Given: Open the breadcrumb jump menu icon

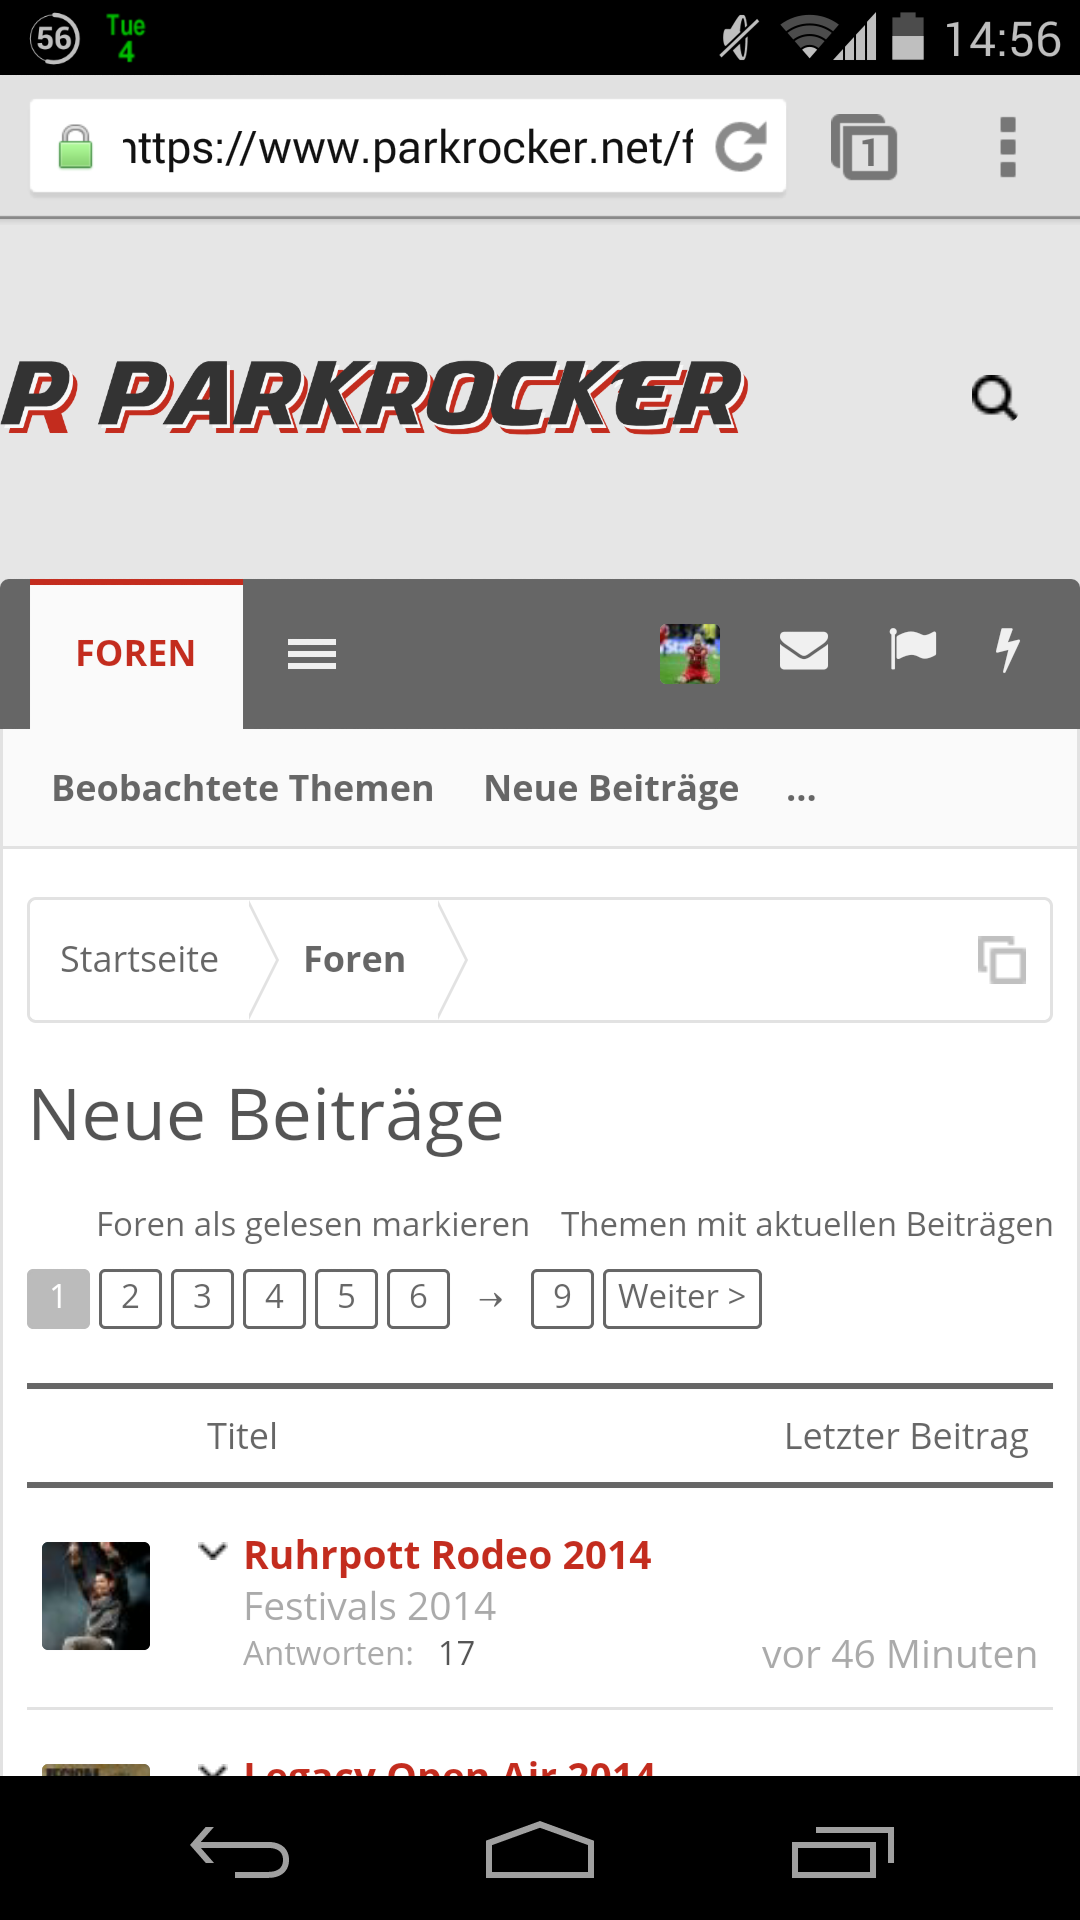Looking at the screenshot, I should (x=1001, y=960).
